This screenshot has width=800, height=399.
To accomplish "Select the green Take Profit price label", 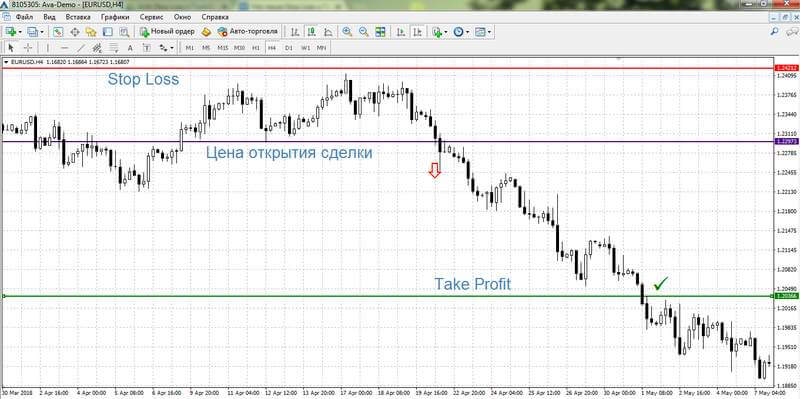I will (786, 295).
